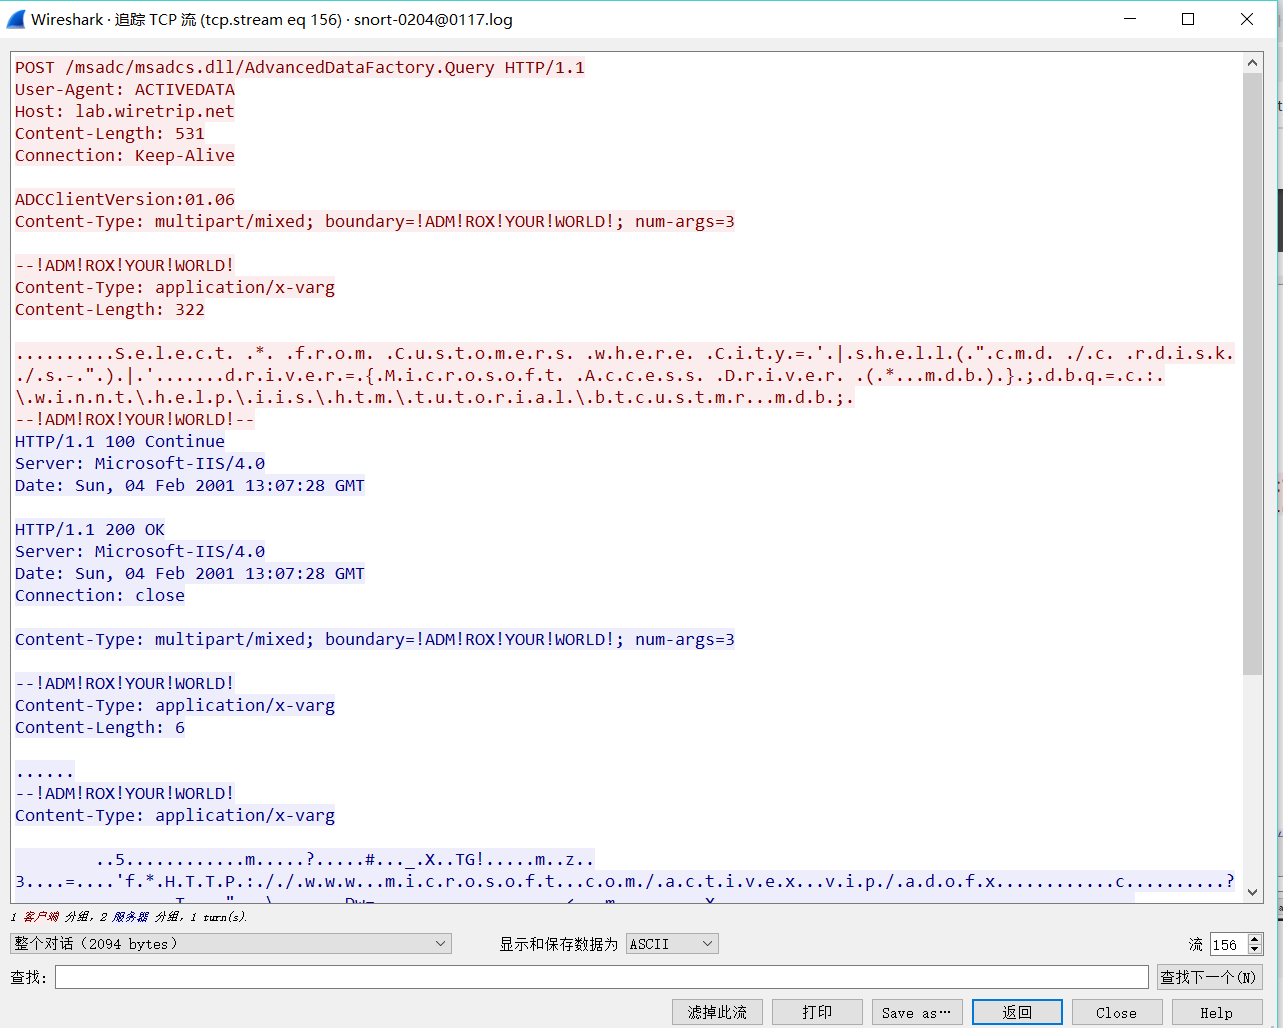Screen dimensions: 1283x1028
Task: Click the scroll down arrow of stream text
Action: 1253,893
